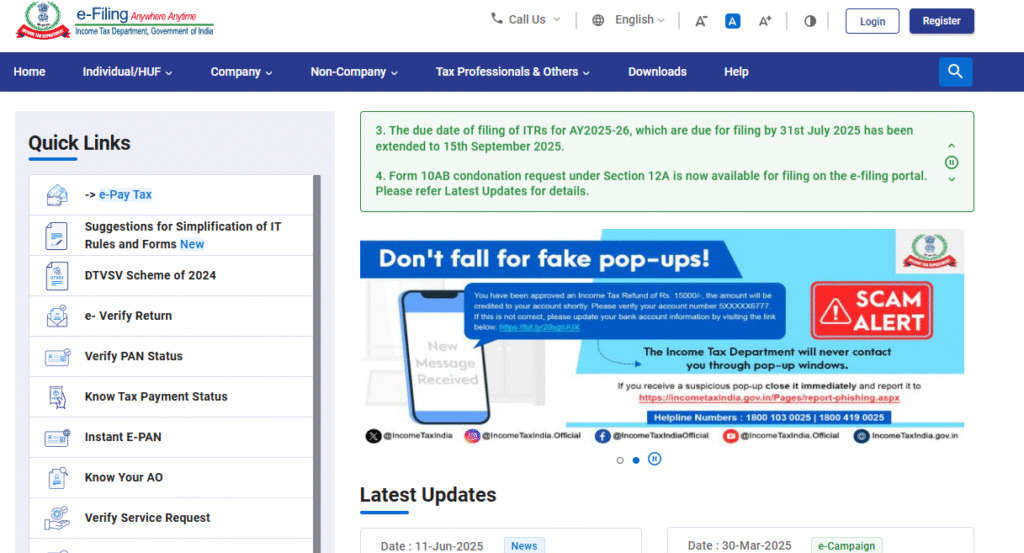This screenshot has height=553, width=1024.
Task: Click the DTVSV Scheme document icon
Action: 57,276
